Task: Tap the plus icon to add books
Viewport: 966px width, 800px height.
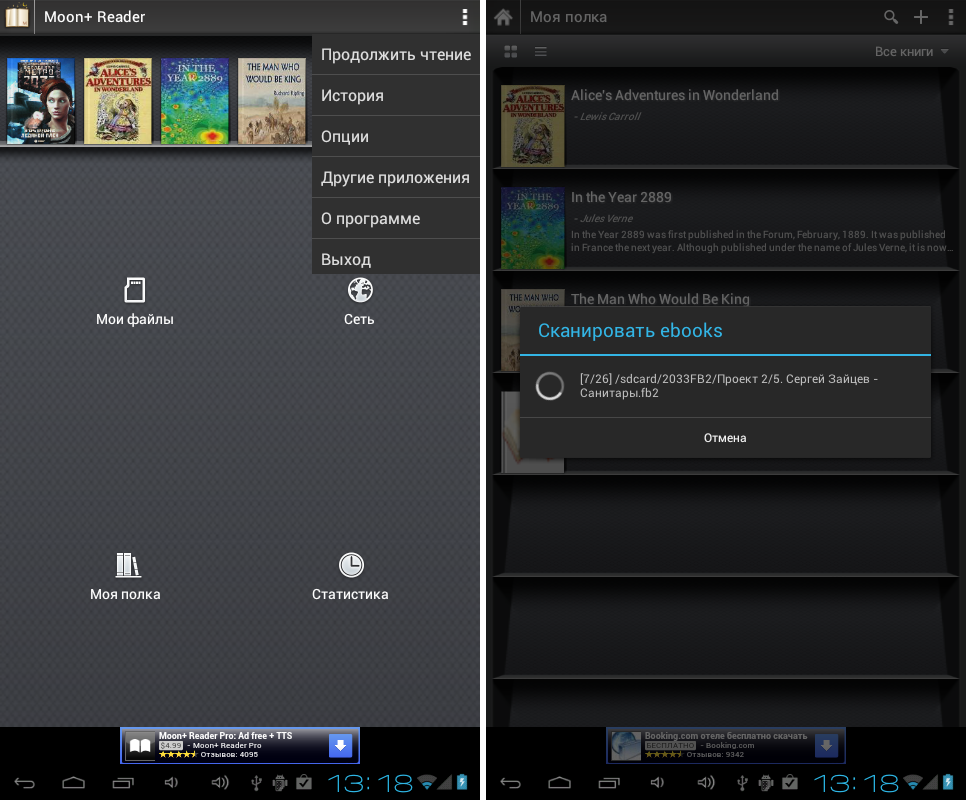Action: pos(921,17)
